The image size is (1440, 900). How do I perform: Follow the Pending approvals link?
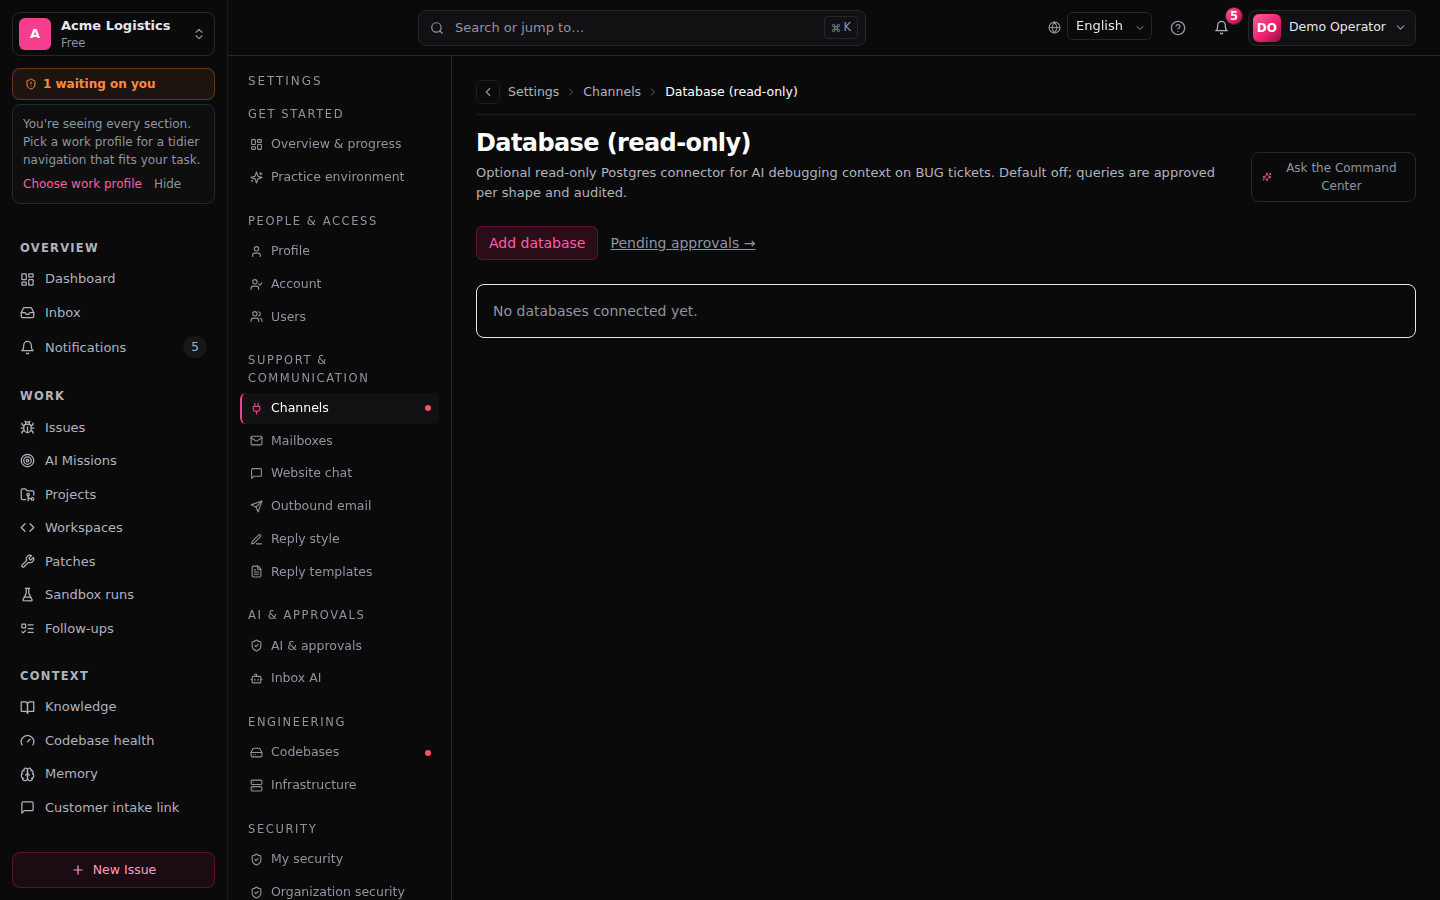pos(683,243)
